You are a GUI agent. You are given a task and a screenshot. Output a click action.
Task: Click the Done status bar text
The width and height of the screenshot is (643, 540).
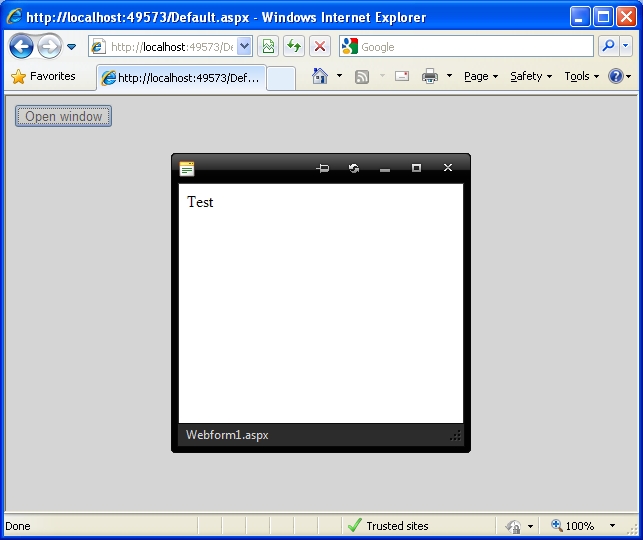[18, 526]
